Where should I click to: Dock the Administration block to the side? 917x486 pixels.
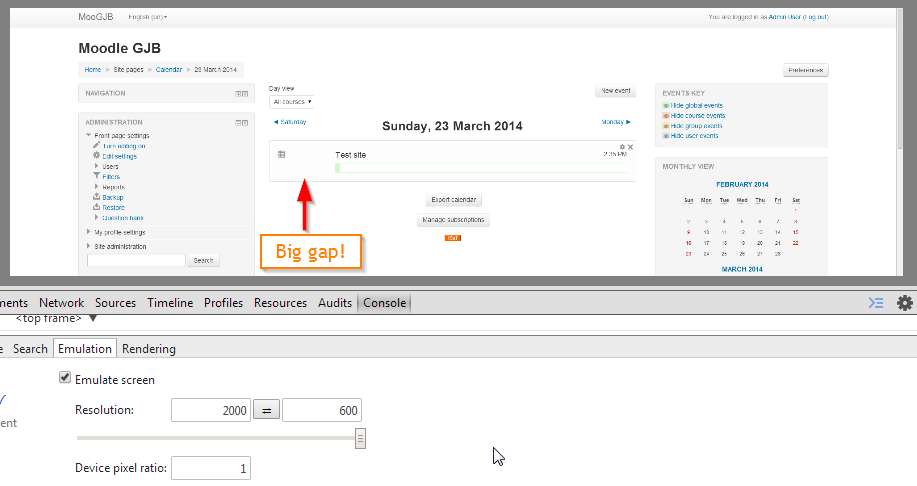pyautogui.click(x=245, y=123)
